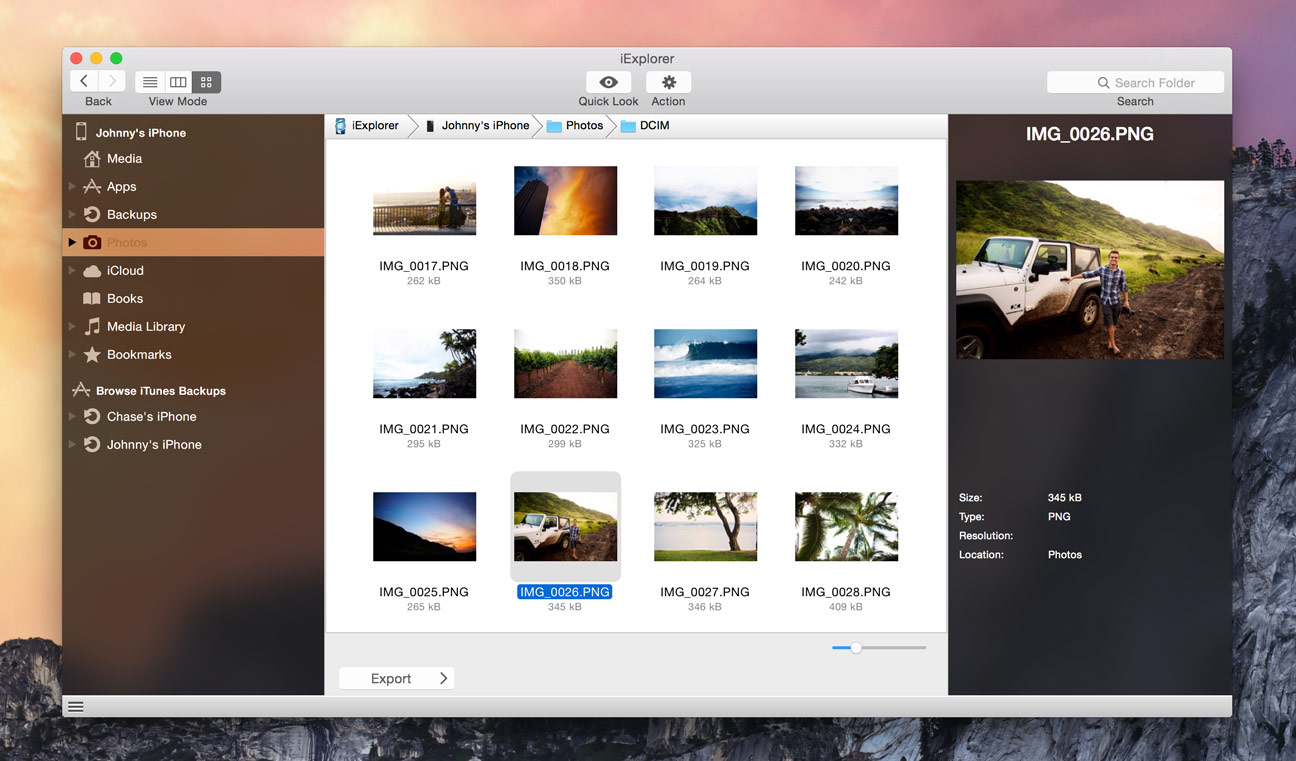The image size is (1296, 761).
Task: Click the large jeep preview image
Action: (1090, 270)
